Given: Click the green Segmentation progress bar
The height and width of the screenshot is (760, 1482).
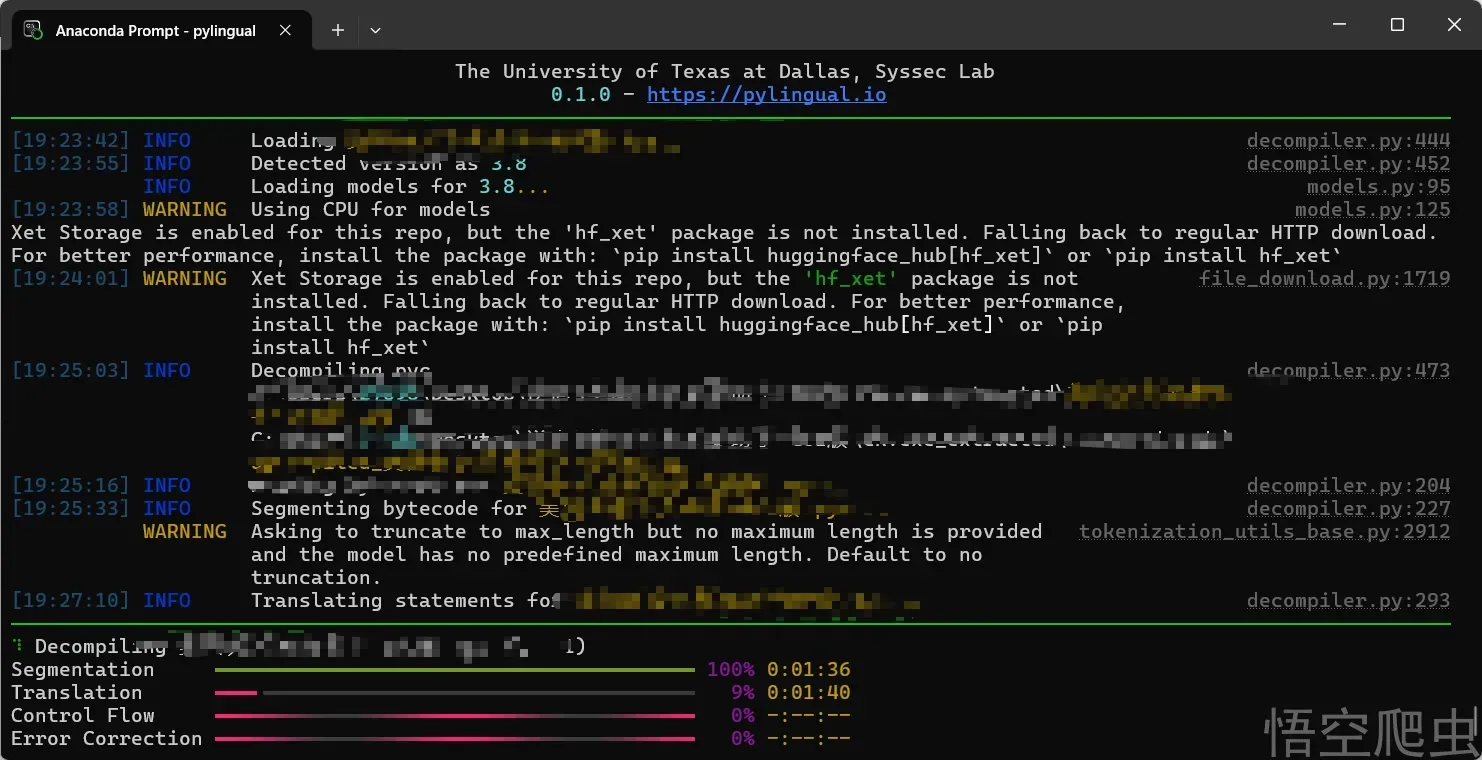Looking at the screenshot, I should point(454,670).
